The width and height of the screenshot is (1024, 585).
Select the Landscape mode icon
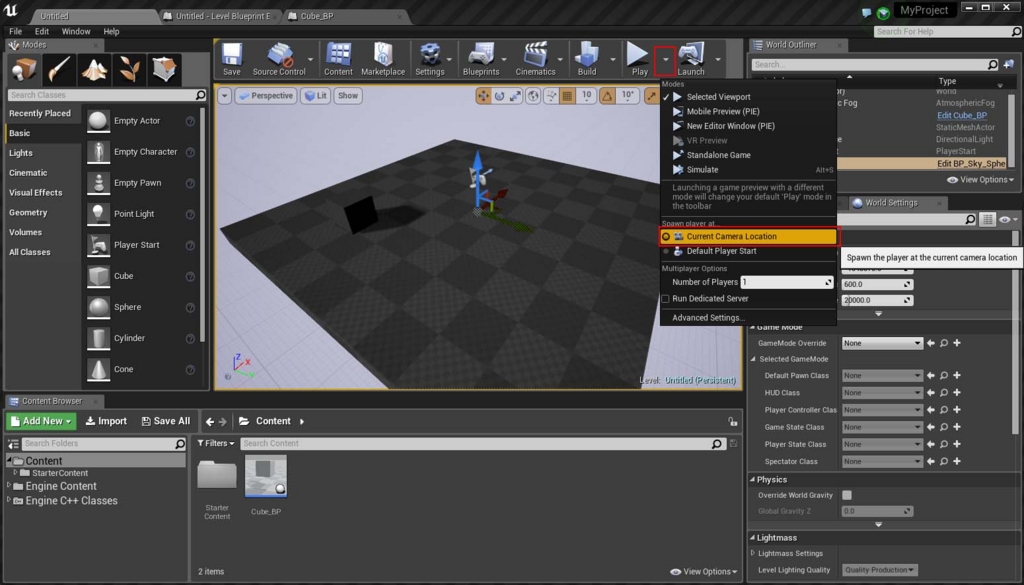95,69
